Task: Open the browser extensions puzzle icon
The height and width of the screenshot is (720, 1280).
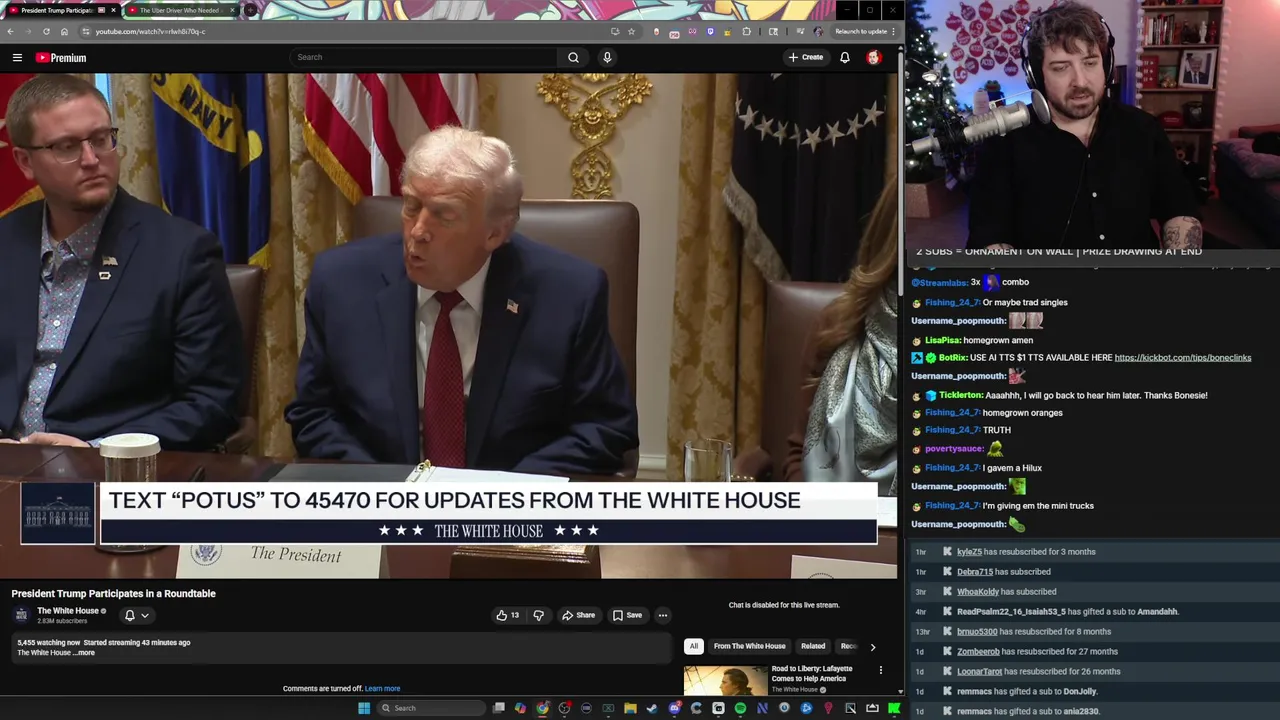Action: tap(746, 31)
